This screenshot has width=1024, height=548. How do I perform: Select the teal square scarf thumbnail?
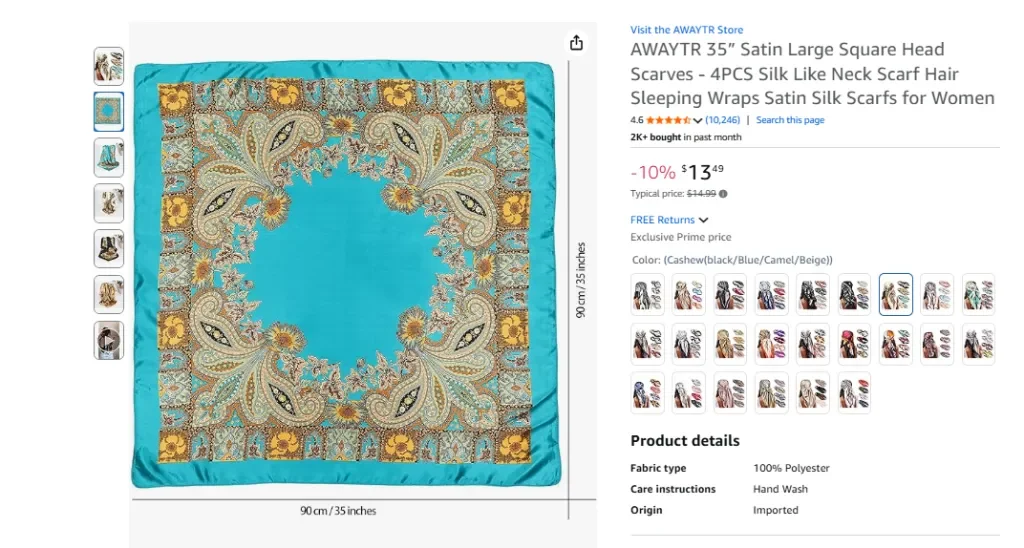click(109, 112)
